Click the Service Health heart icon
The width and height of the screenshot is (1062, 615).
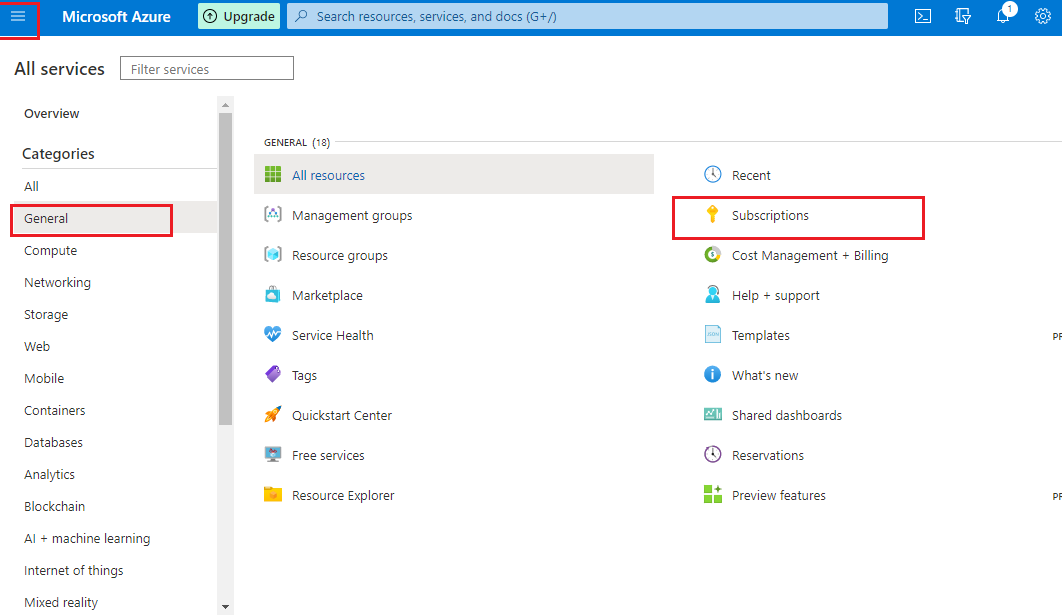point(273,335)
